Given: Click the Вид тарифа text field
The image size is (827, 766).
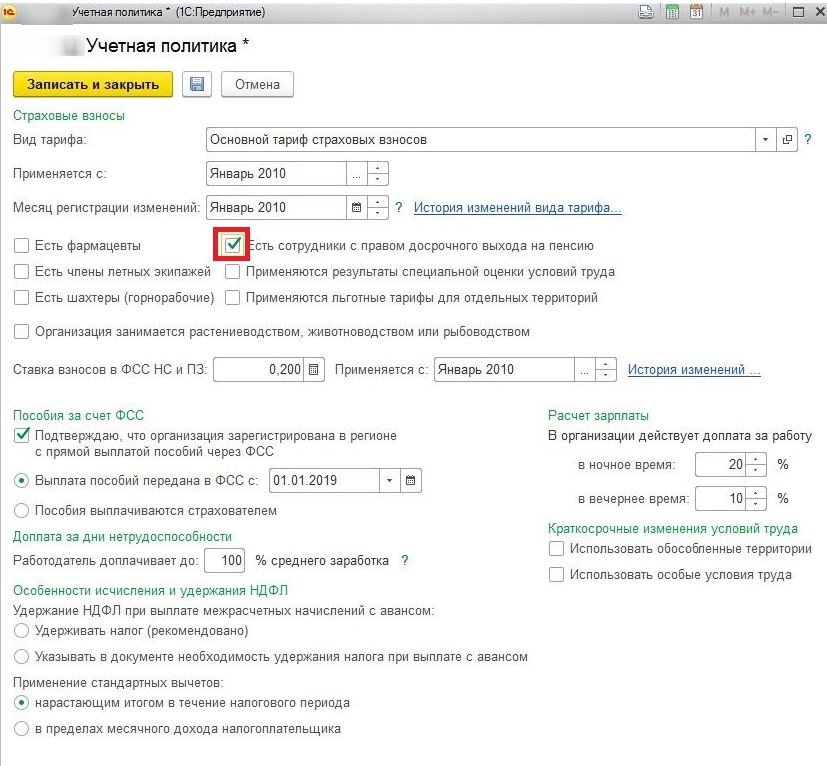Looking at the screenshot, I should click(x=480, y=140).
